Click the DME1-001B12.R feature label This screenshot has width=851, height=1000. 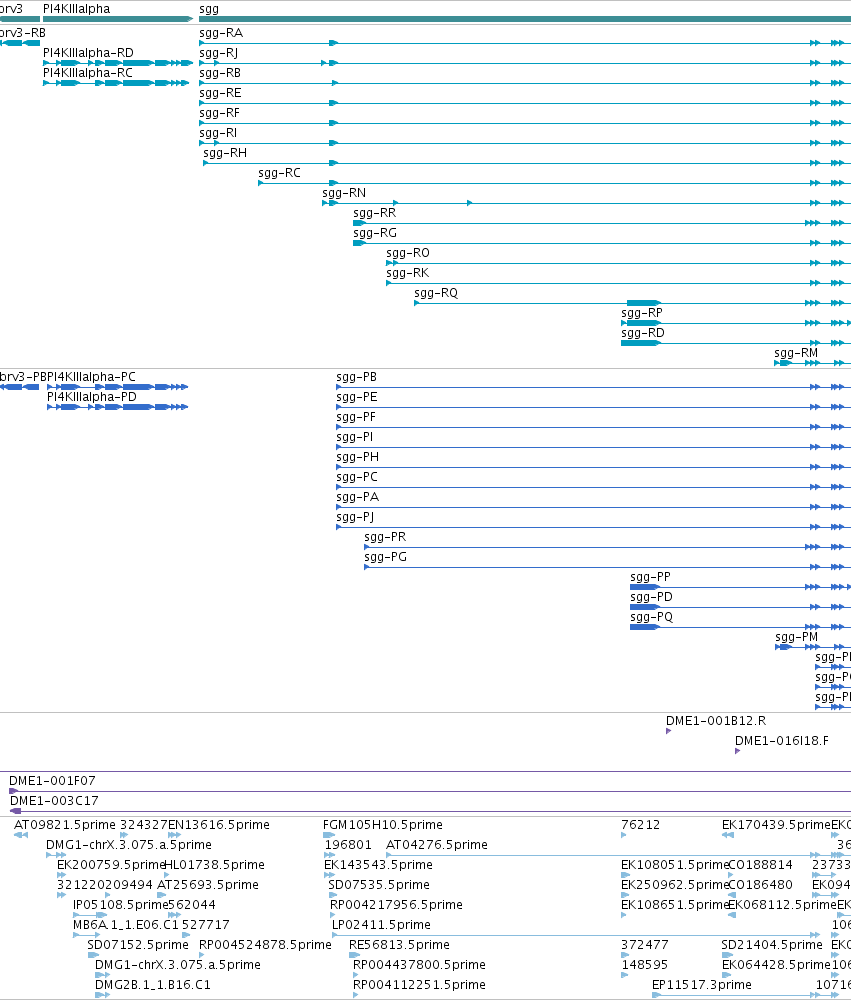coord(716,721)
